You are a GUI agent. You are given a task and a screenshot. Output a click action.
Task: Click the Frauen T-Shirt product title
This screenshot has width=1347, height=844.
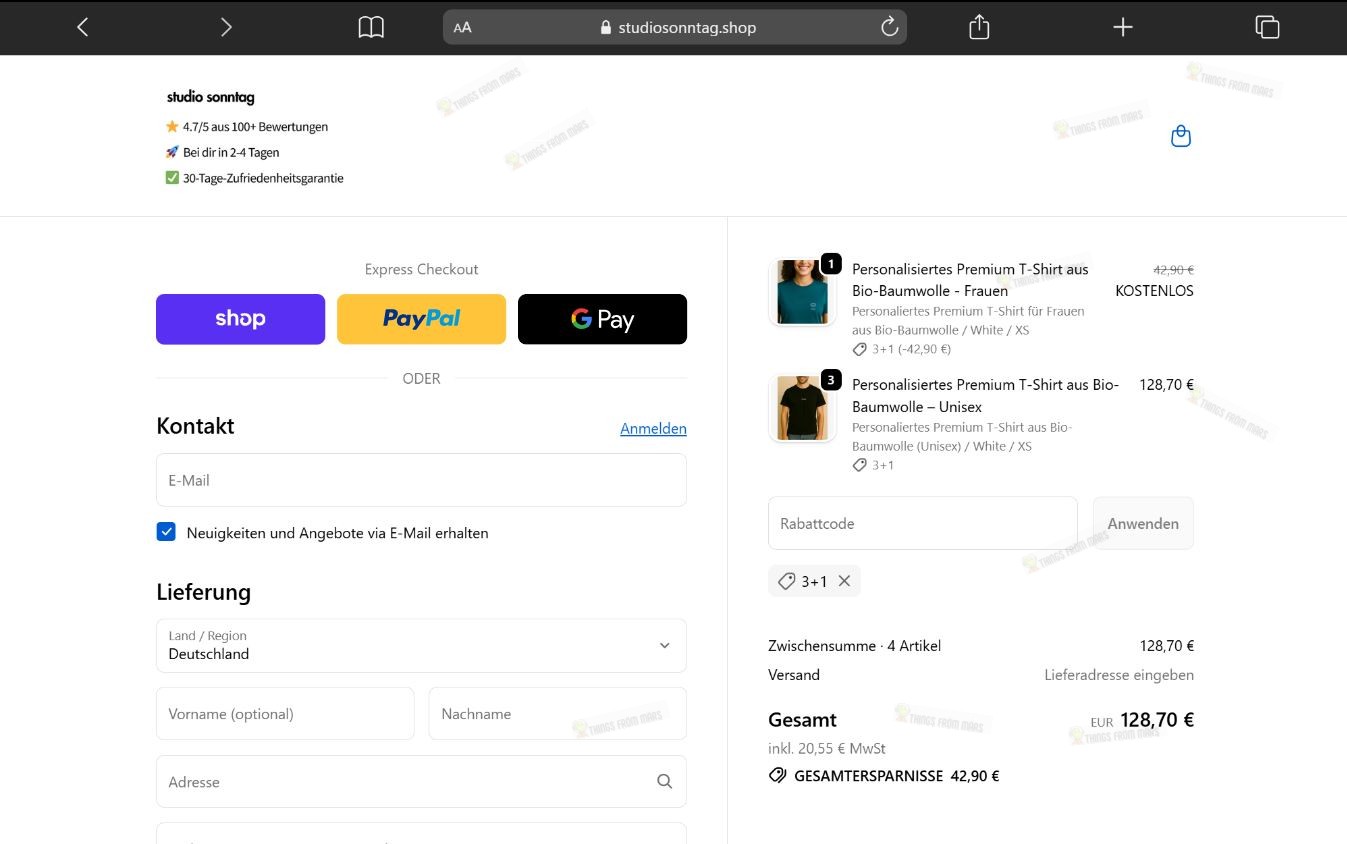pyautogui.click(x=970, y=280)
